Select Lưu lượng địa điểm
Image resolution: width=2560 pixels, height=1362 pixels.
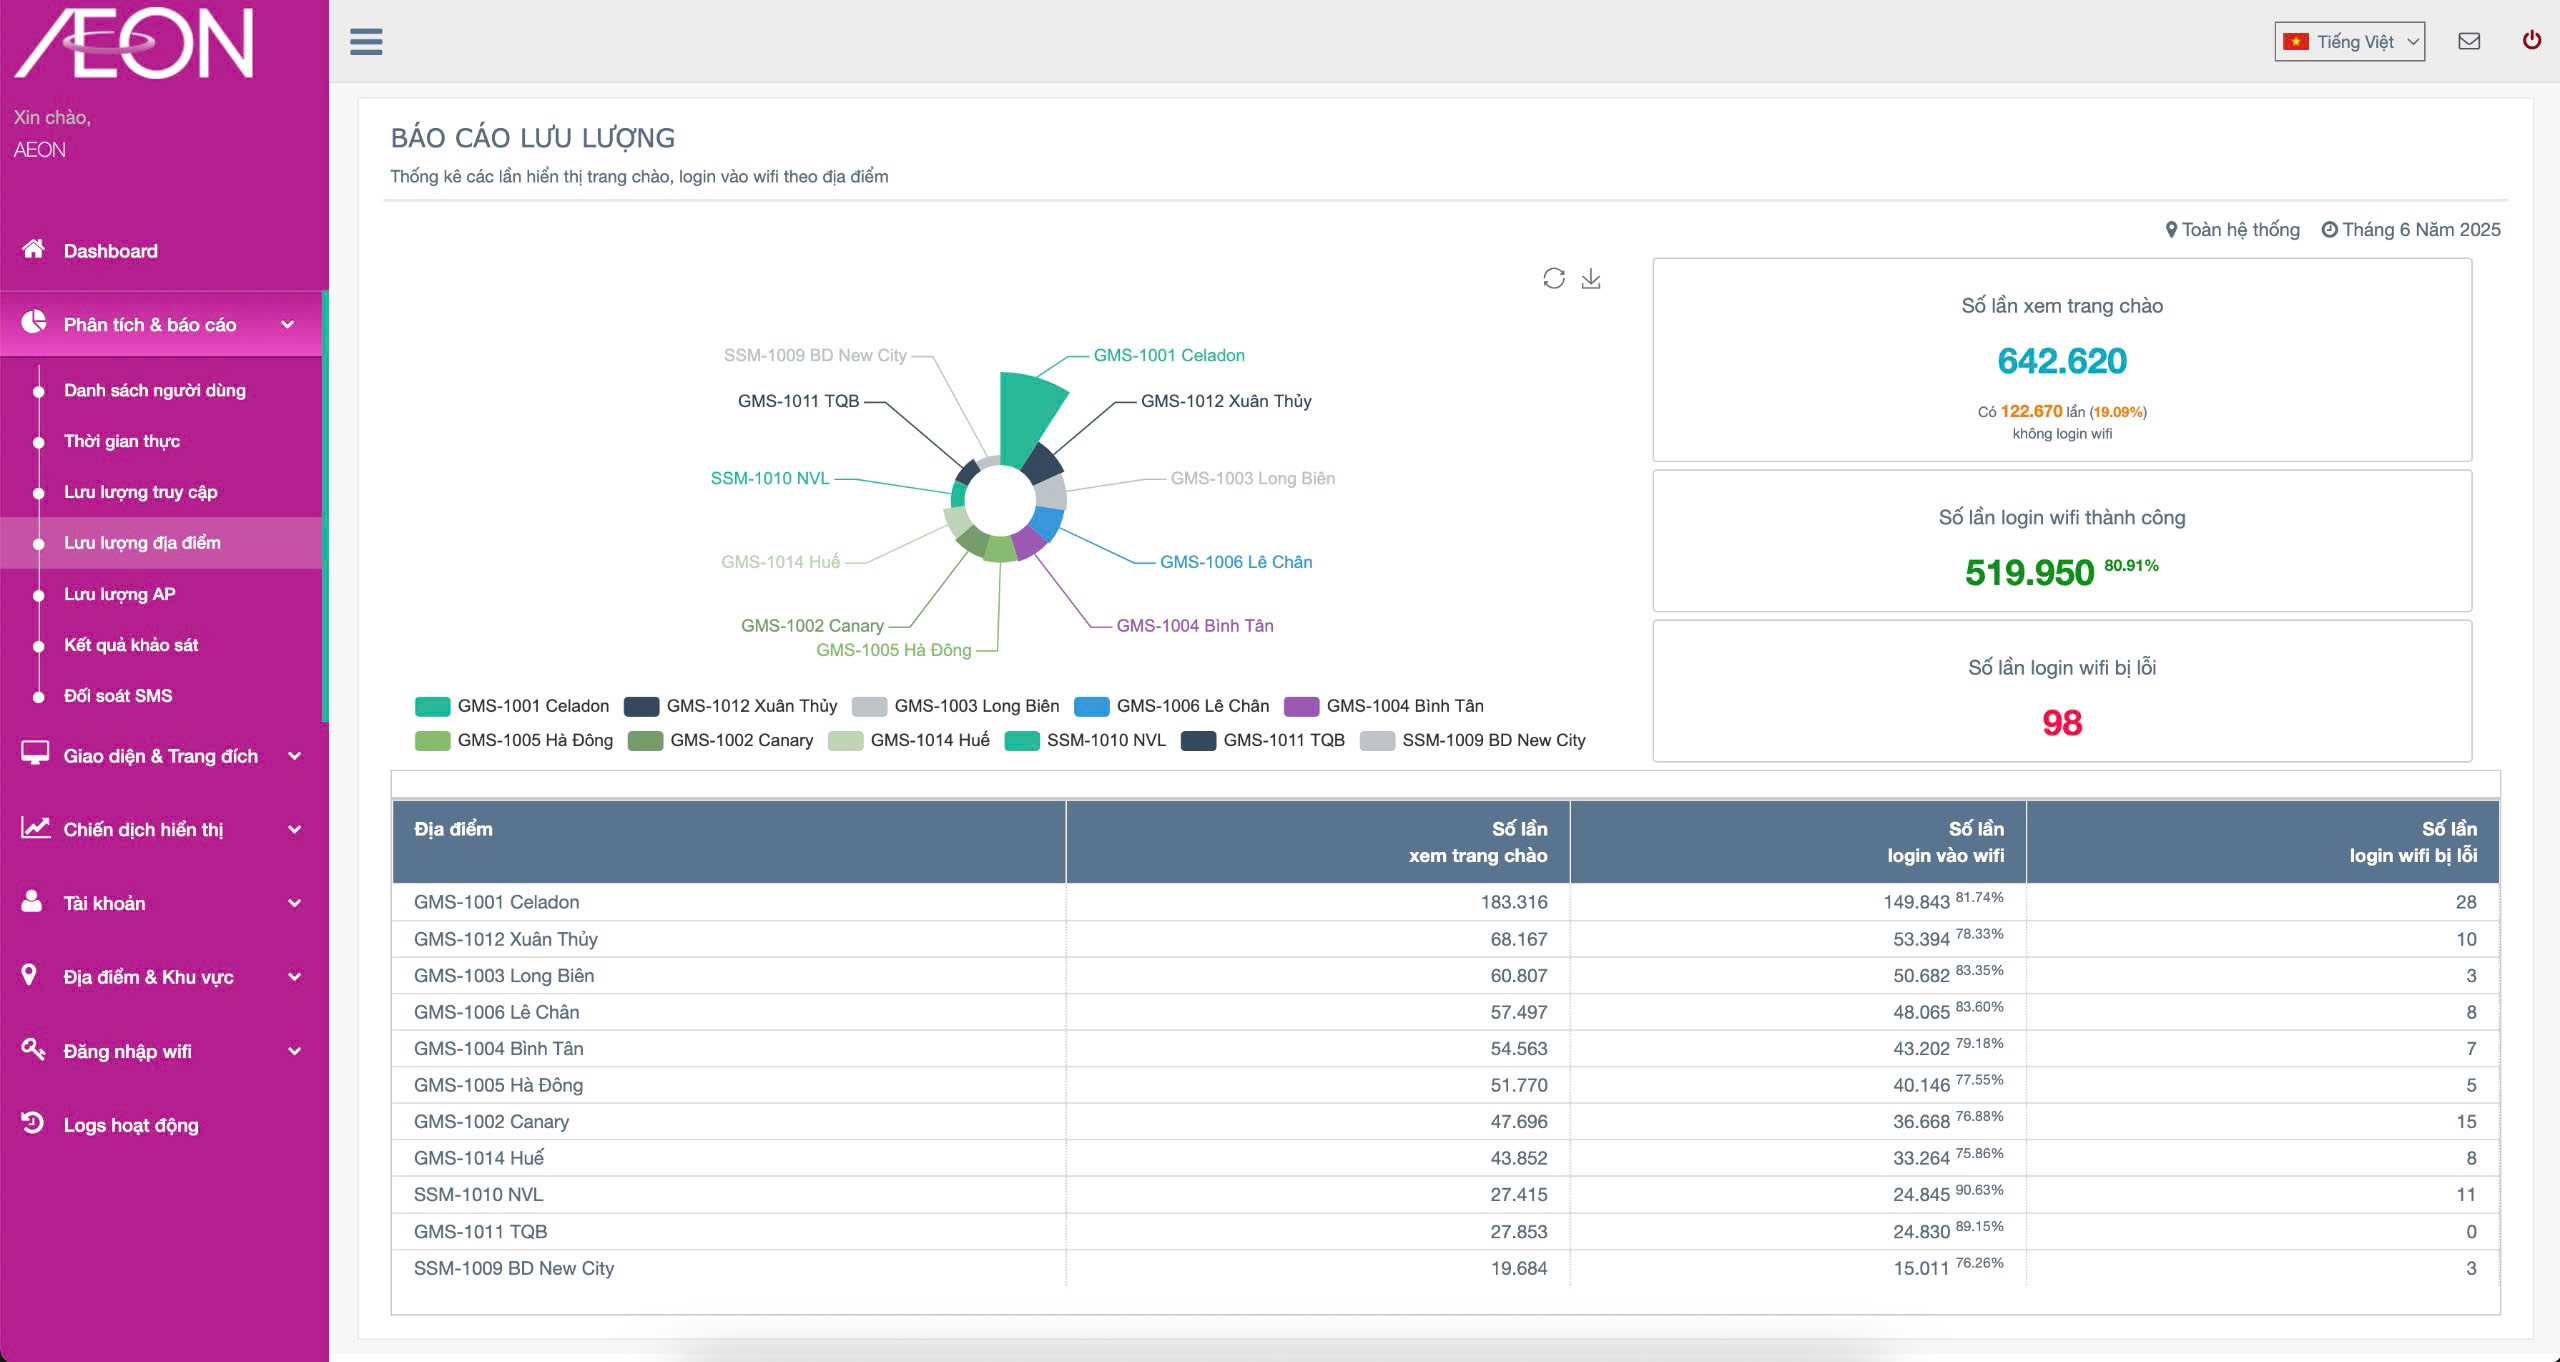142,543
